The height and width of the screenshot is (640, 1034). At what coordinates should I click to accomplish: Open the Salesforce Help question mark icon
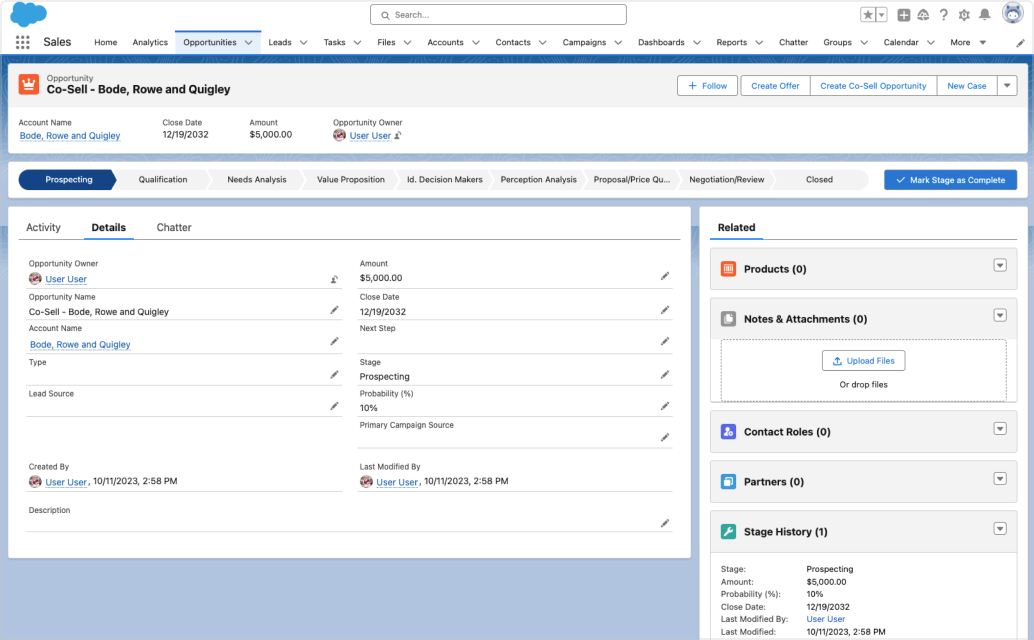[x=944, y=15]
